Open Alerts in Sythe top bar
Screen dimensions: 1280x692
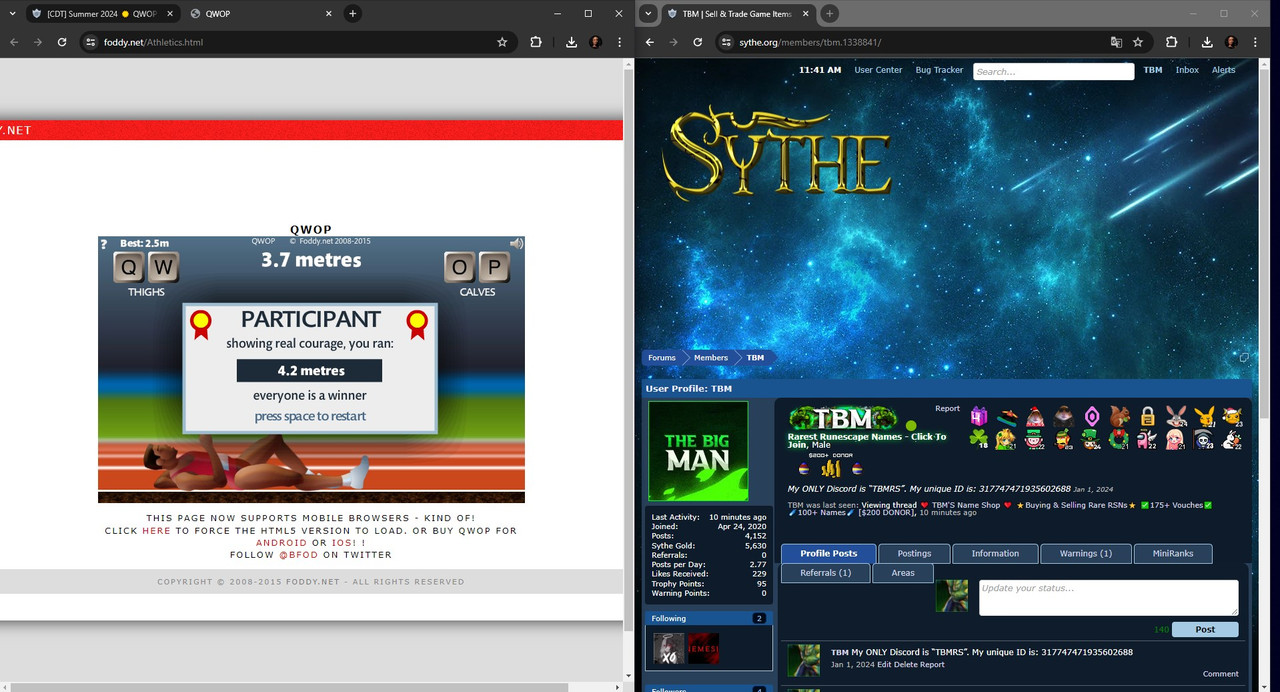(1223, 70)
